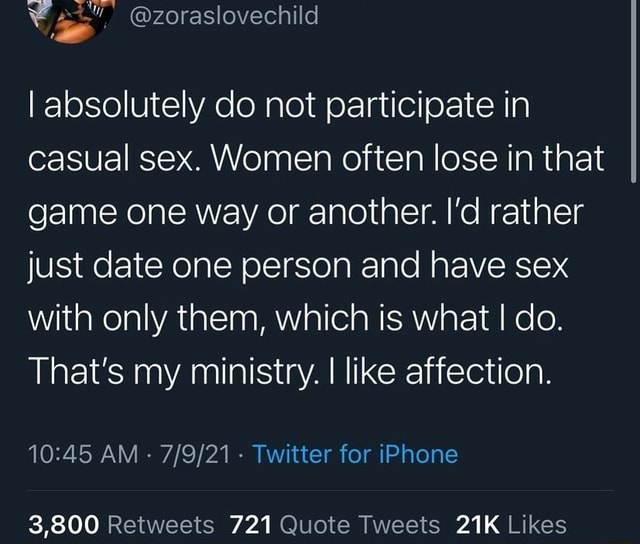Click tweet line starting 'game one way'
This screenshot has height=544, width=640.
point(306,212)
